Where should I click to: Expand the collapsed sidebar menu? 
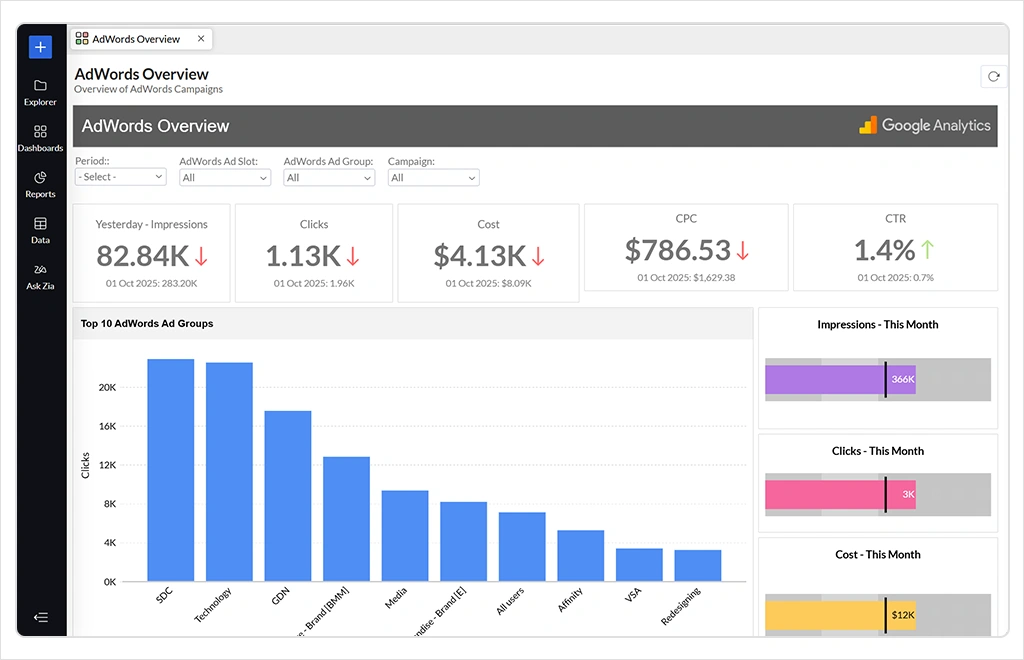point(40,617)
